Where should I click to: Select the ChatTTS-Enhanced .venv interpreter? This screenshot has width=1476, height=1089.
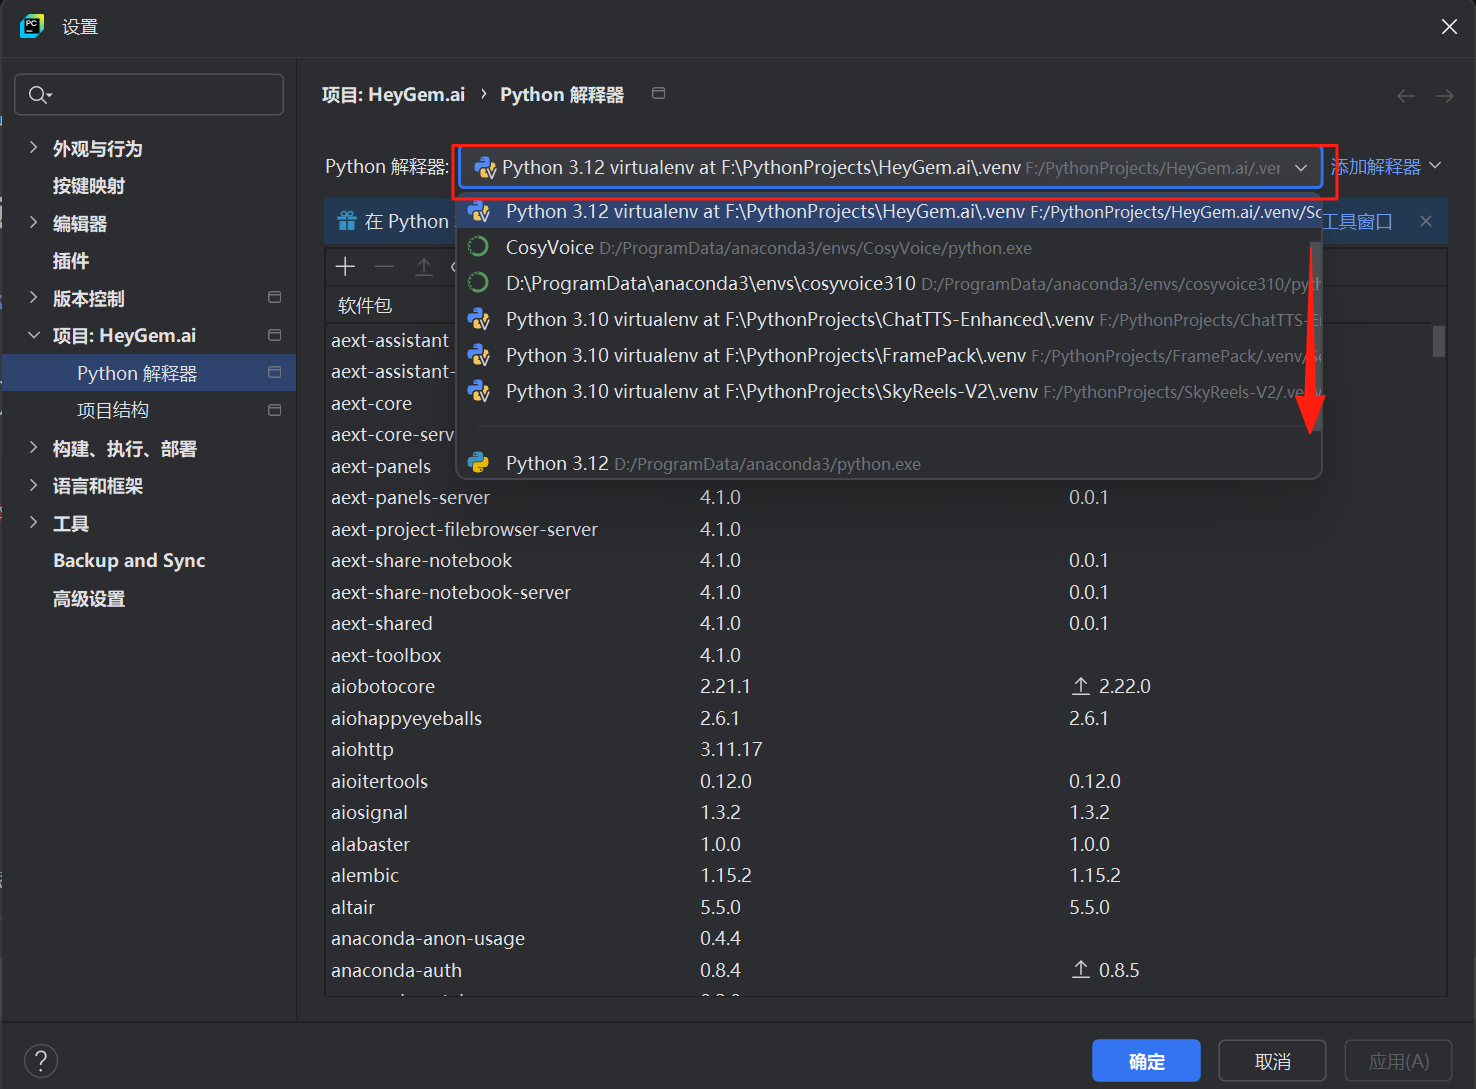tap(888, 319)
